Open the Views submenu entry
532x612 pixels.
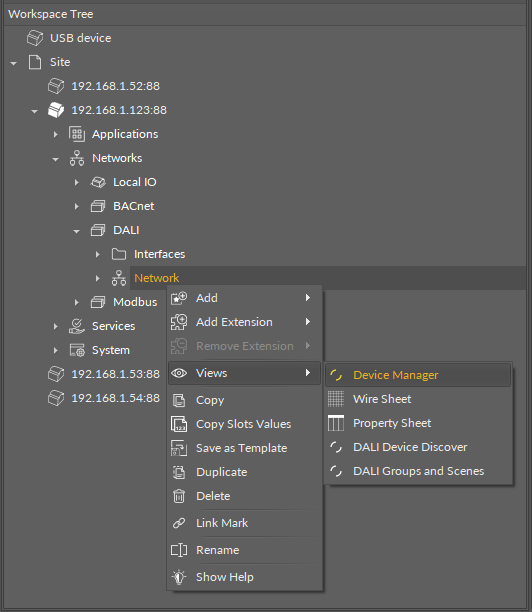point(245,373)
